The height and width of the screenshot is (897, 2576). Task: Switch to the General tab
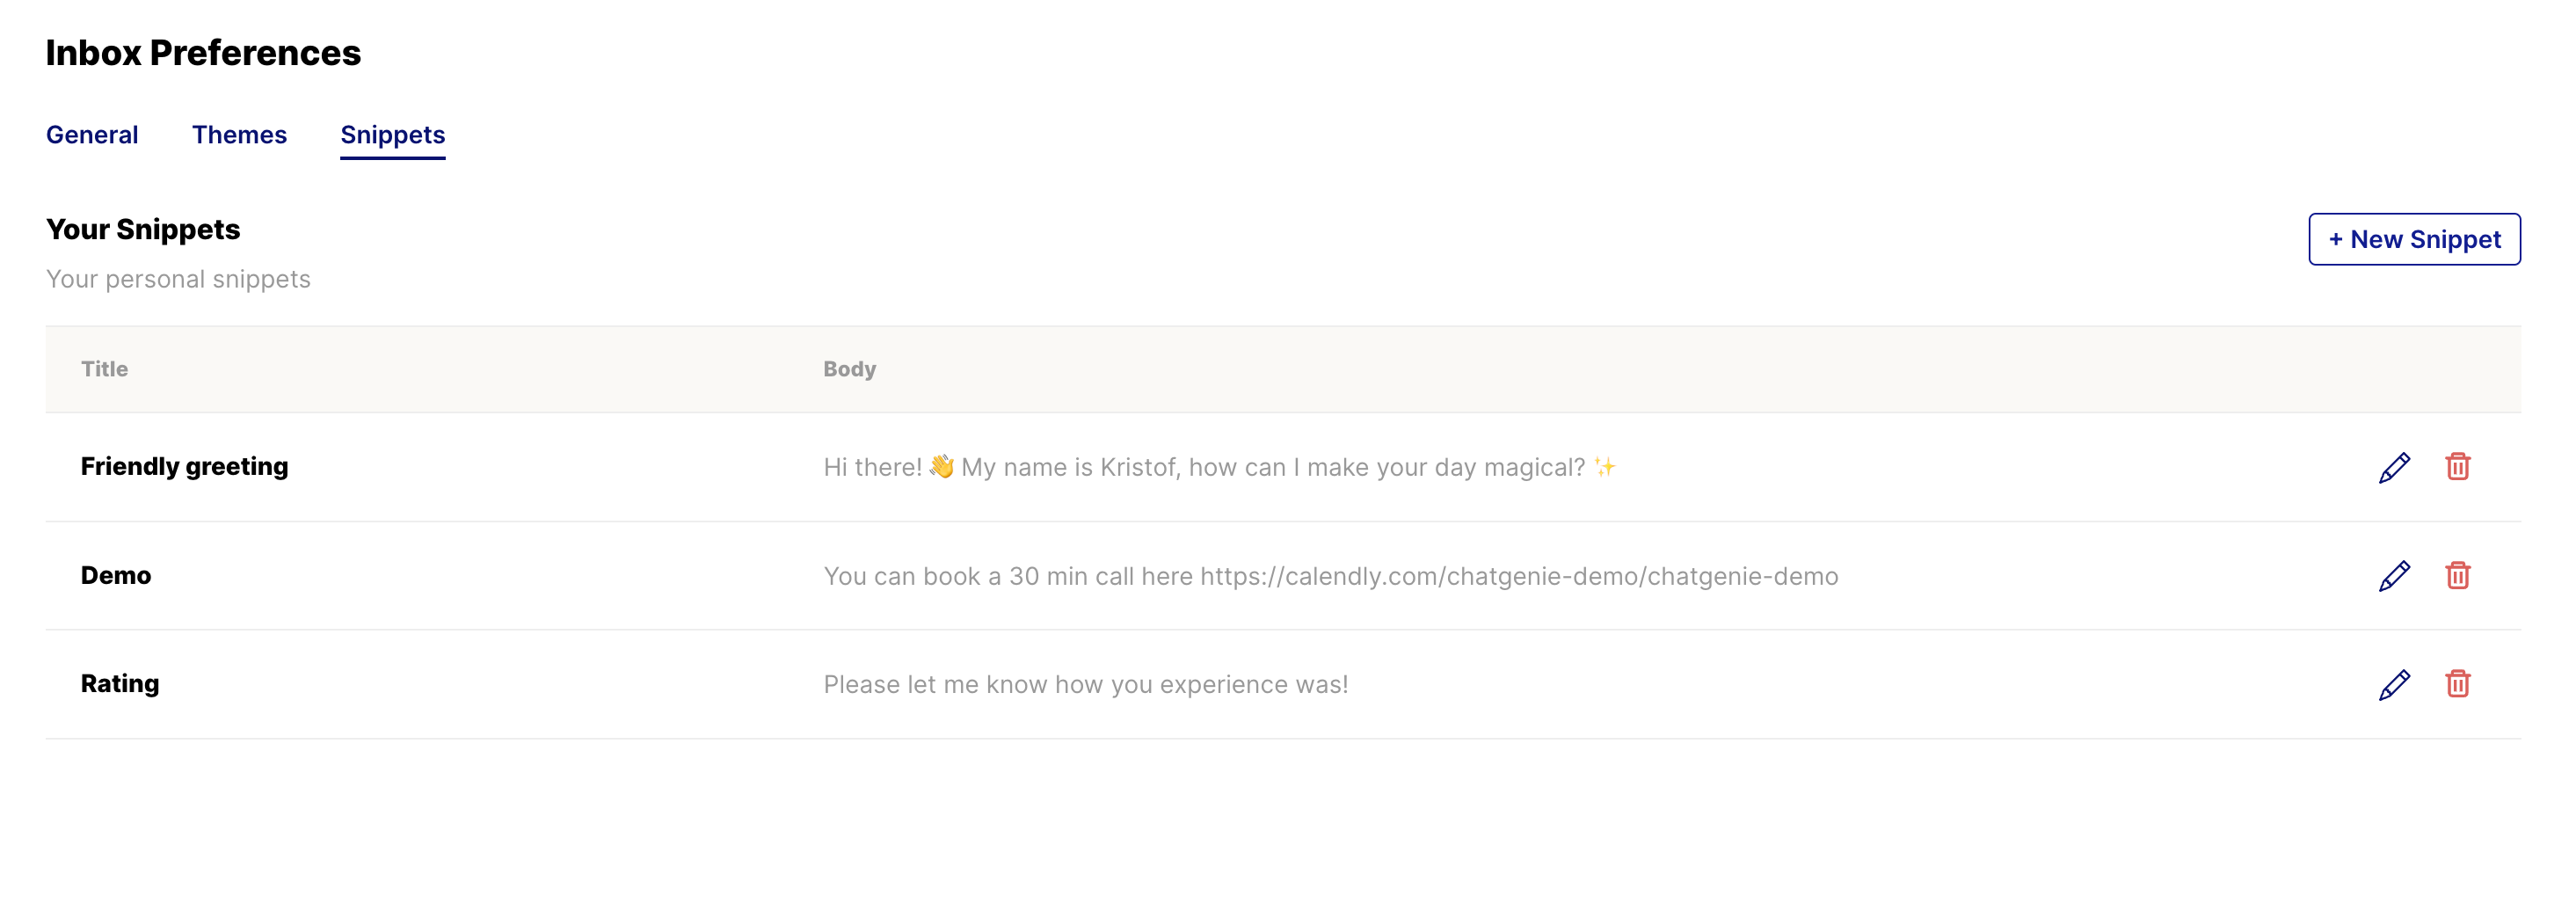91,134
